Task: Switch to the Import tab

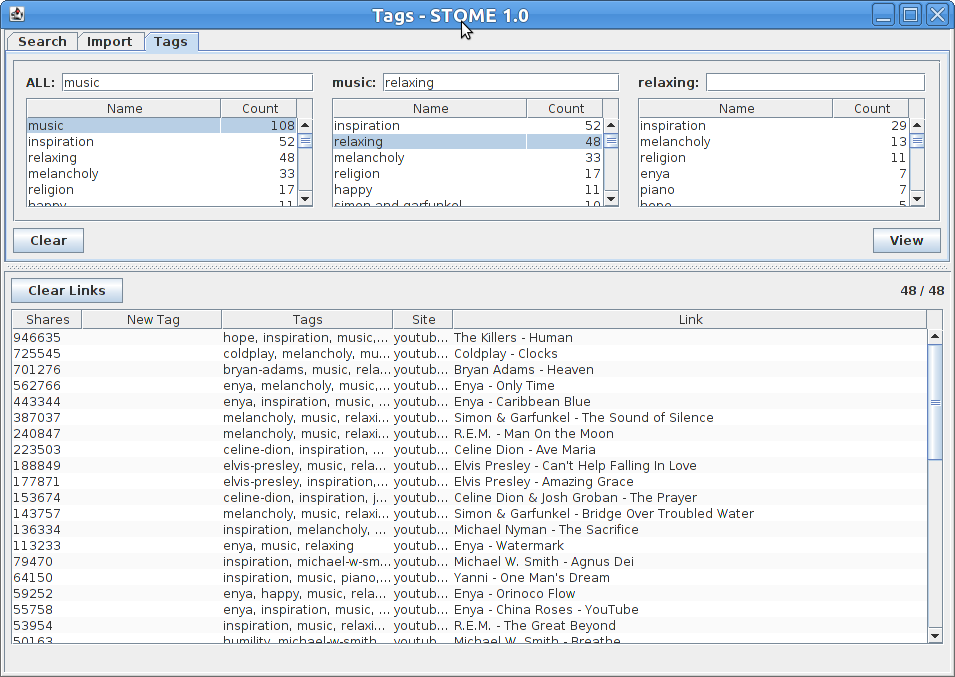Action: click(110, 41)
